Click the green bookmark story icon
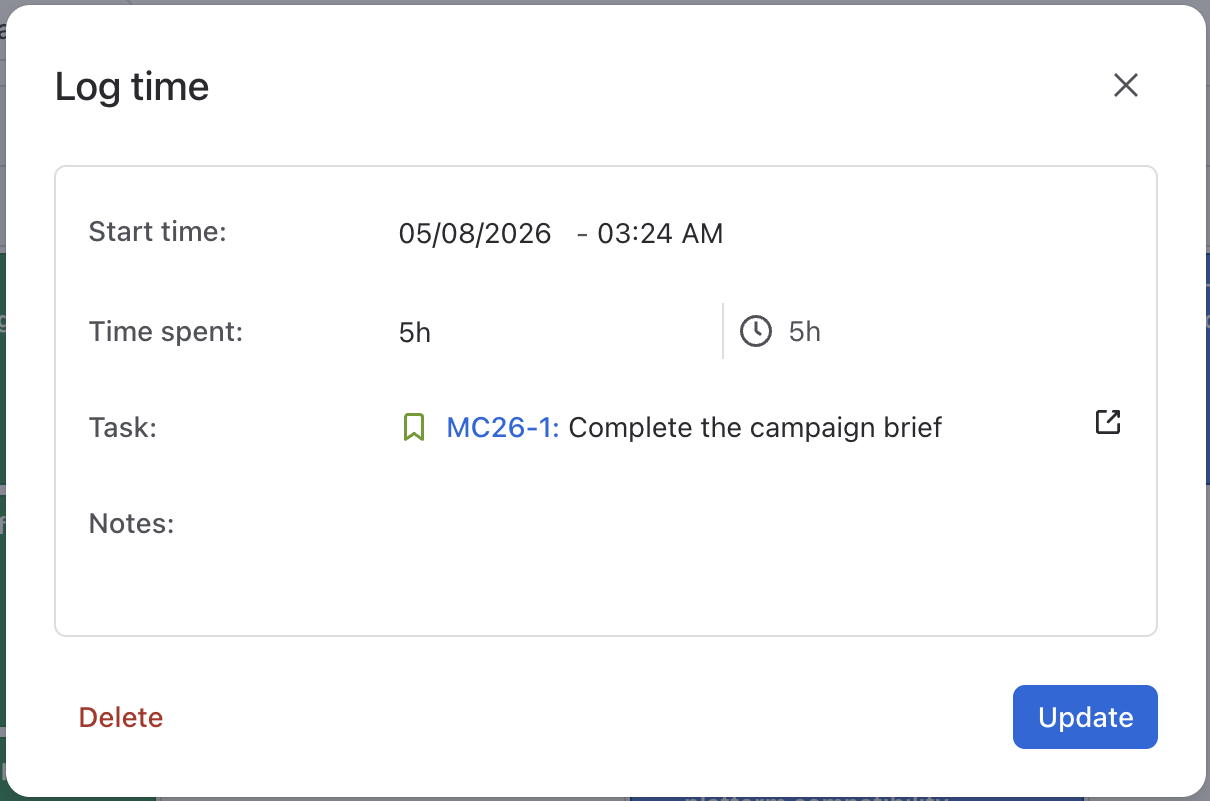1210x801 pixels. pos(414,428)
